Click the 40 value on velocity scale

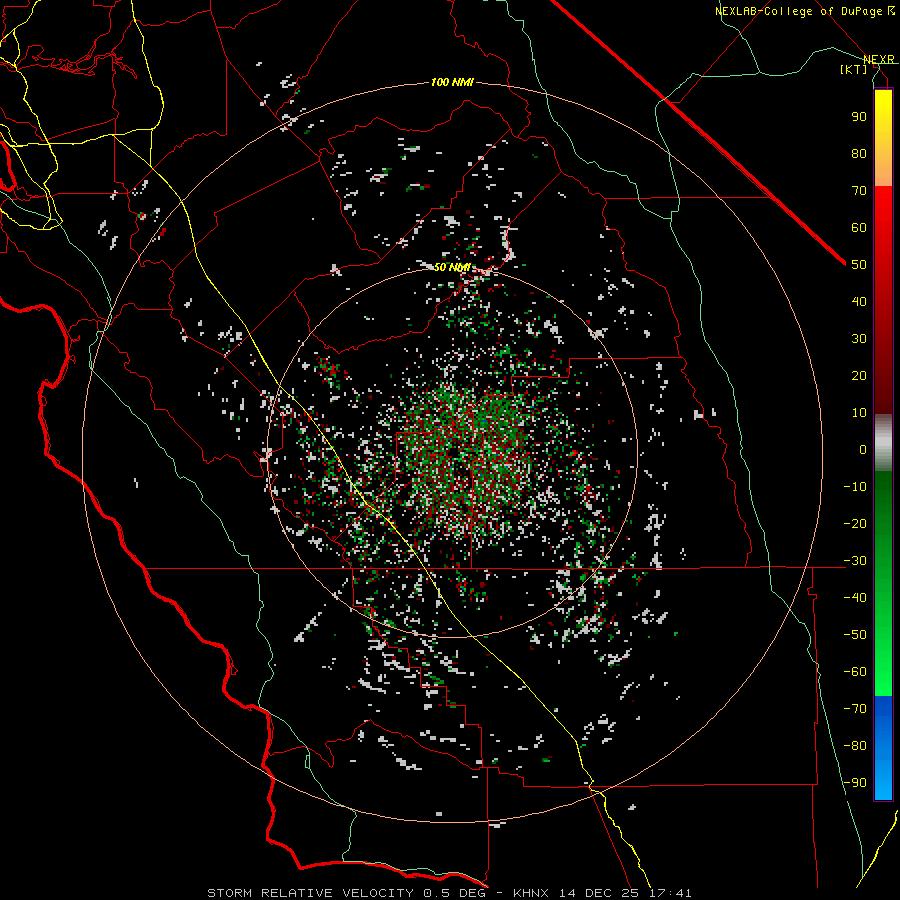pos(859,301)
